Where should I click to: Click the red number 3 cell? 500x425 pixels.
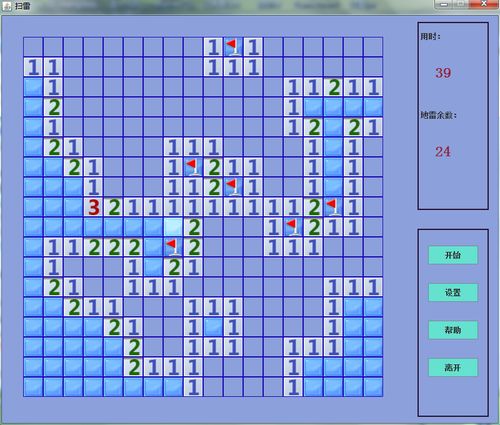tap(93, 207)
